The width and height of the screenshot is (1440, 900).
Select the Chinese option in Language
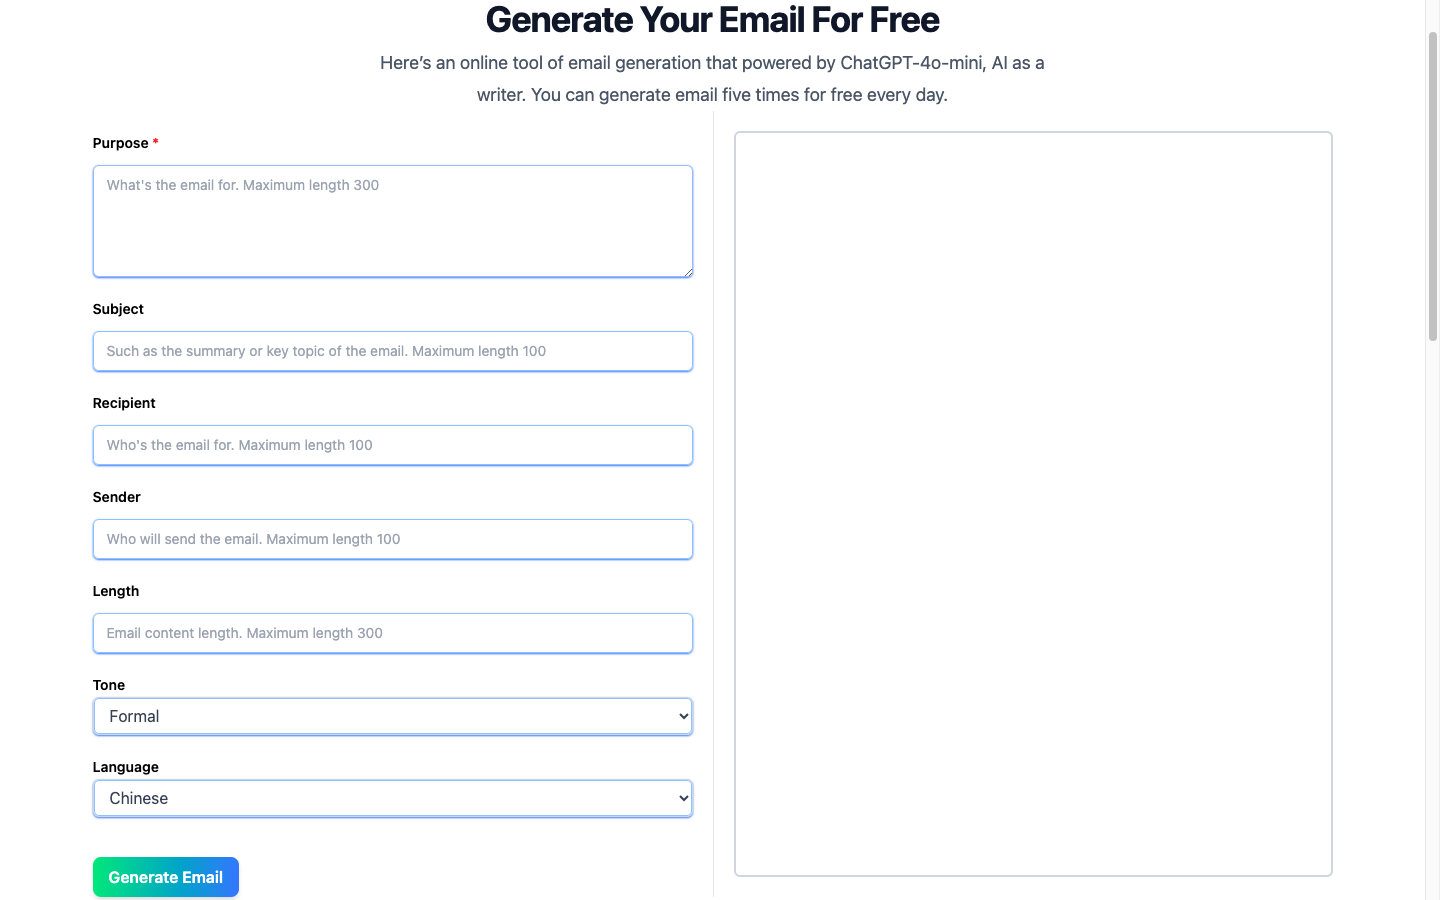[392, 798]
